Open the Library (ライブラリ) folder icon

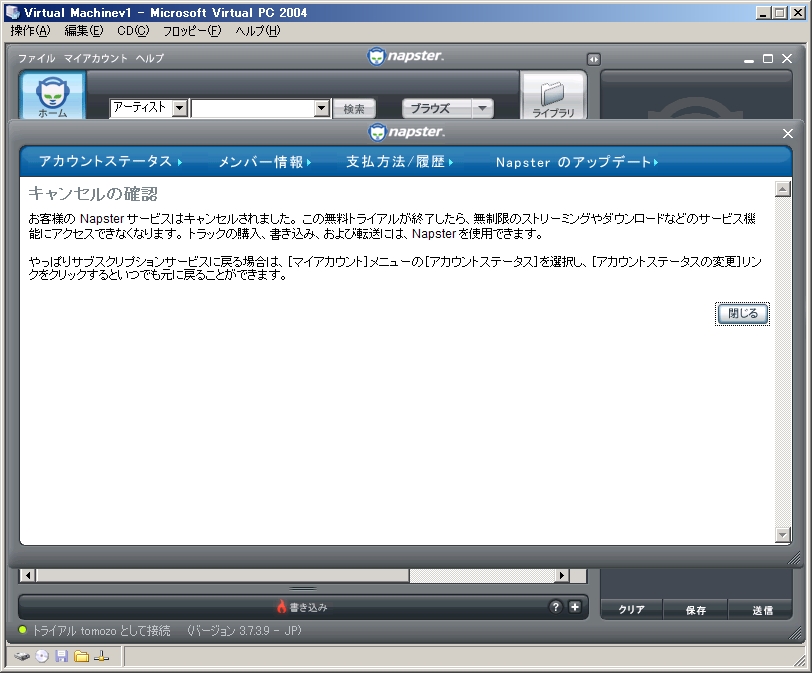click(x=553, y=98)
